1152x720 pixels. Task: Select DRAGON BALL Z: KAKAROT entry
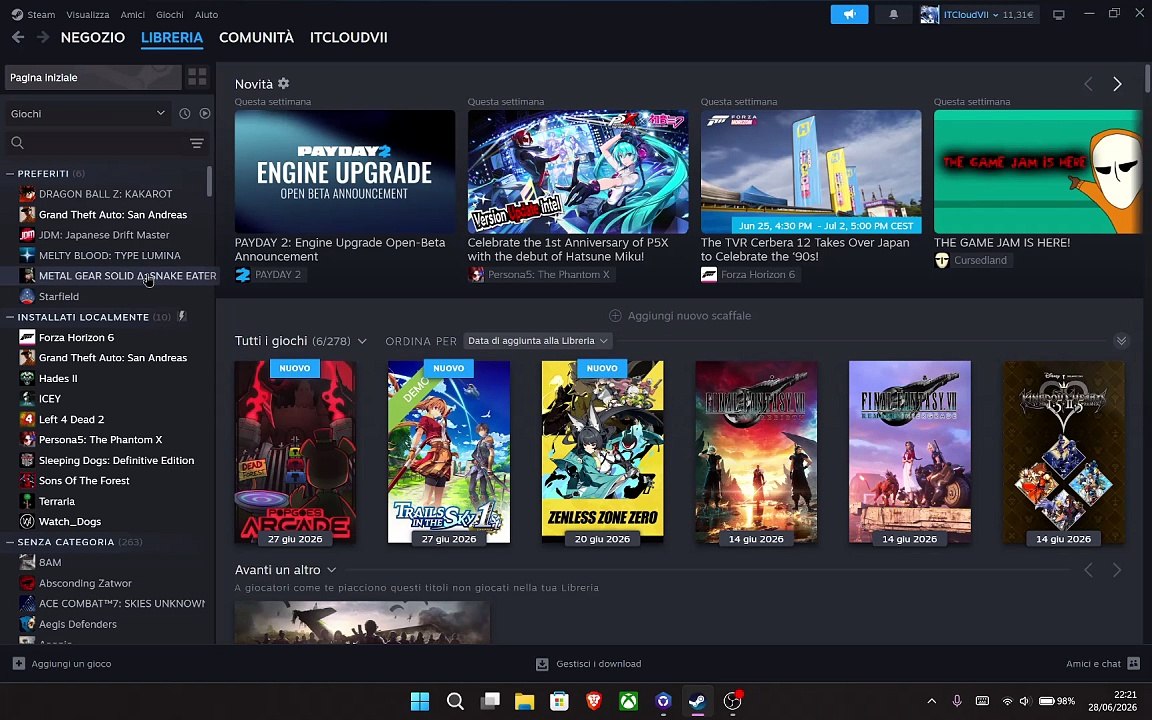tap(107, 194)
